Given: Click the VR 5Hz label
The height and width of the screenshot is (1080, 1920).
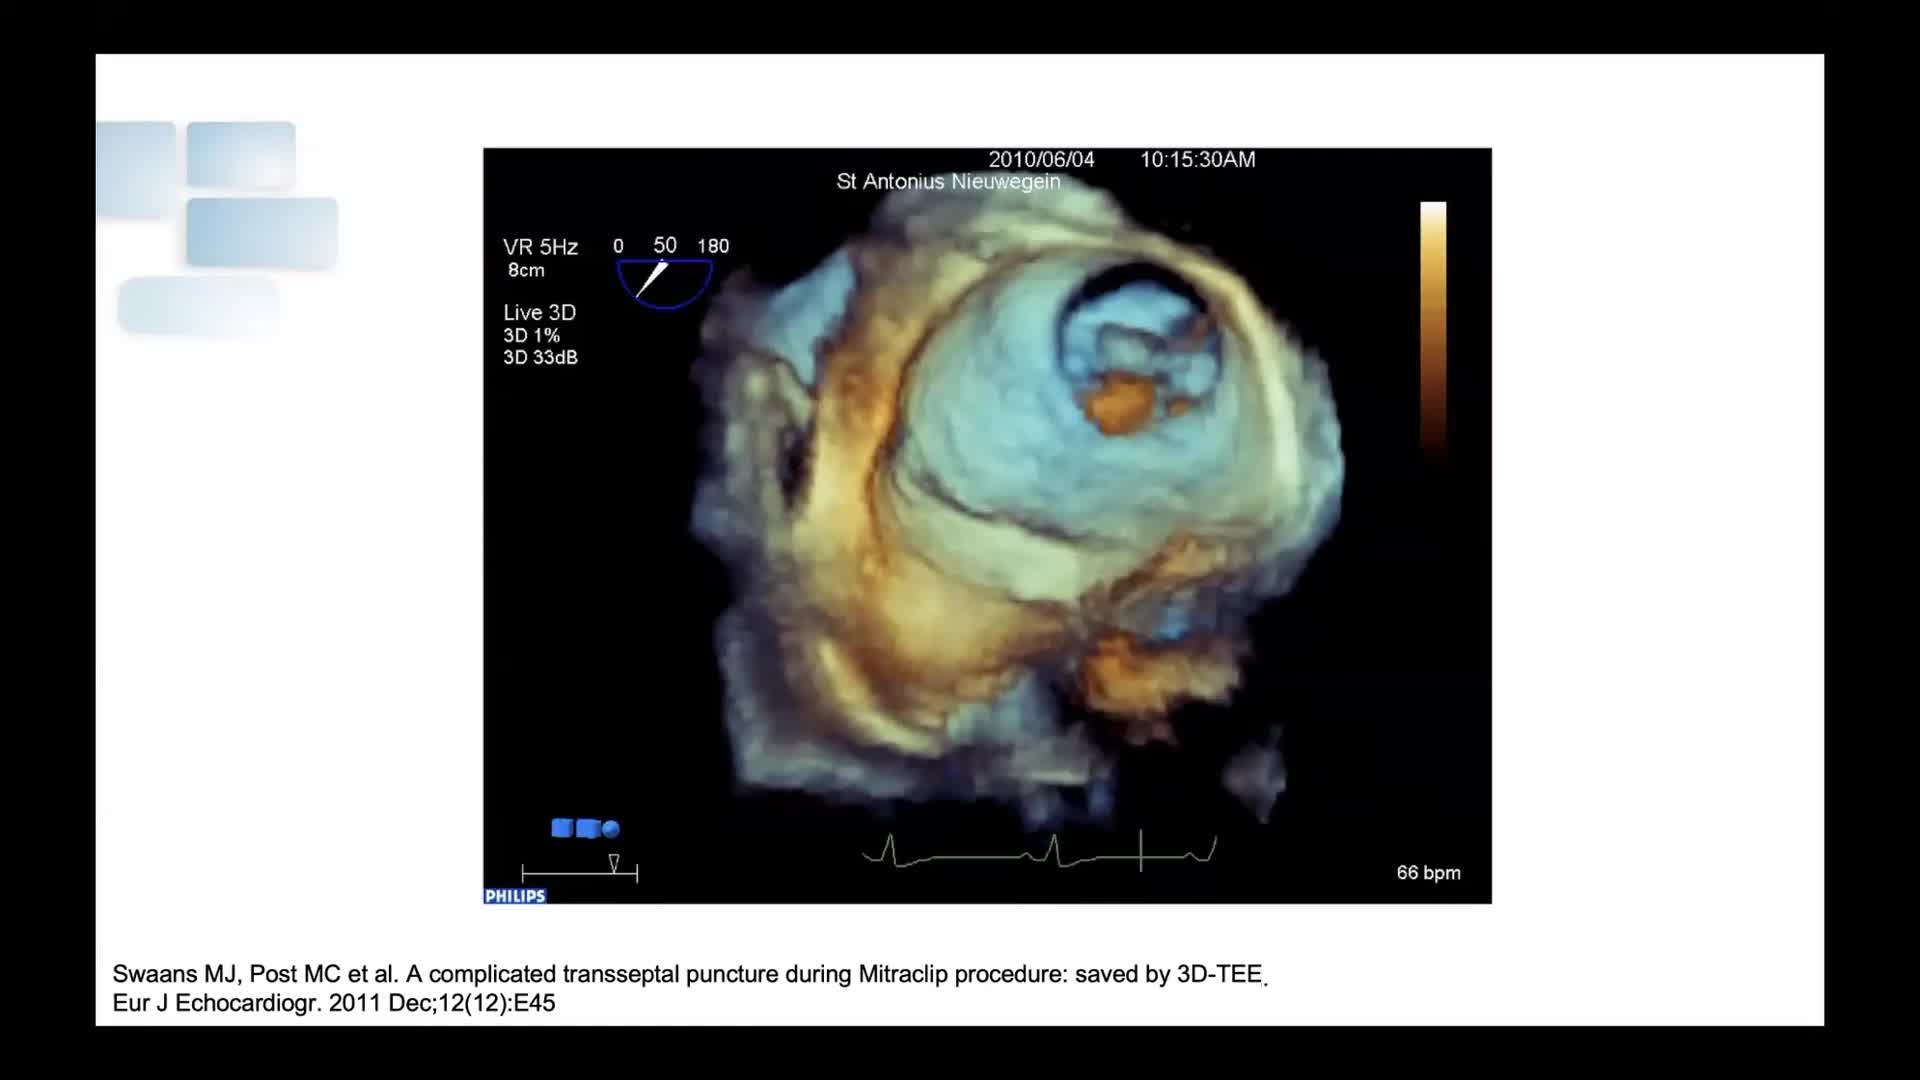Looking at the screenshot, I should pos(540,247).
